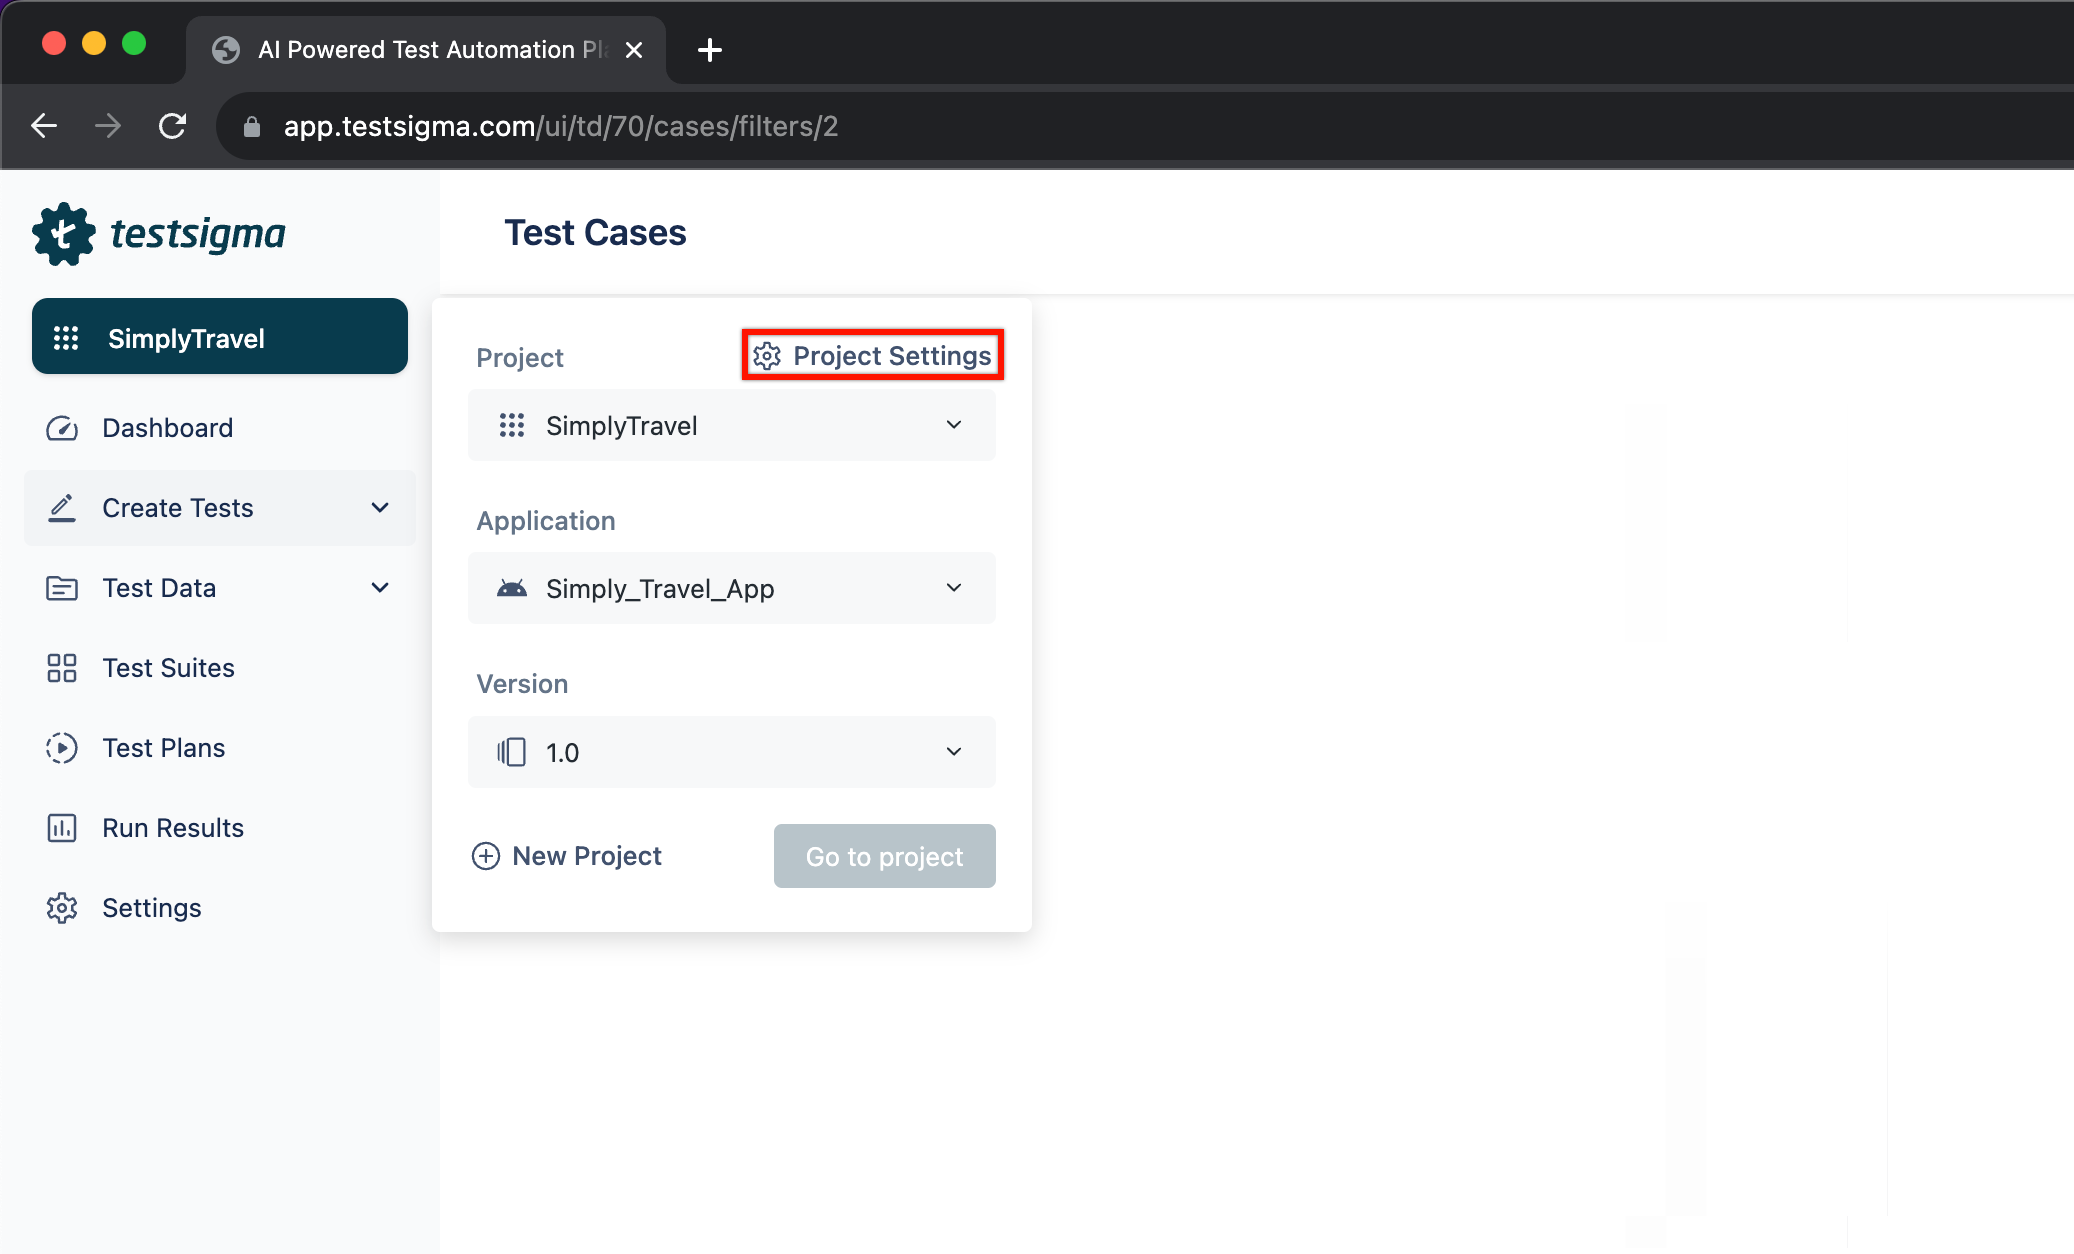Click the version copy icon next to 1.0
This screenshot has width=2074, height=1254.
513,752
